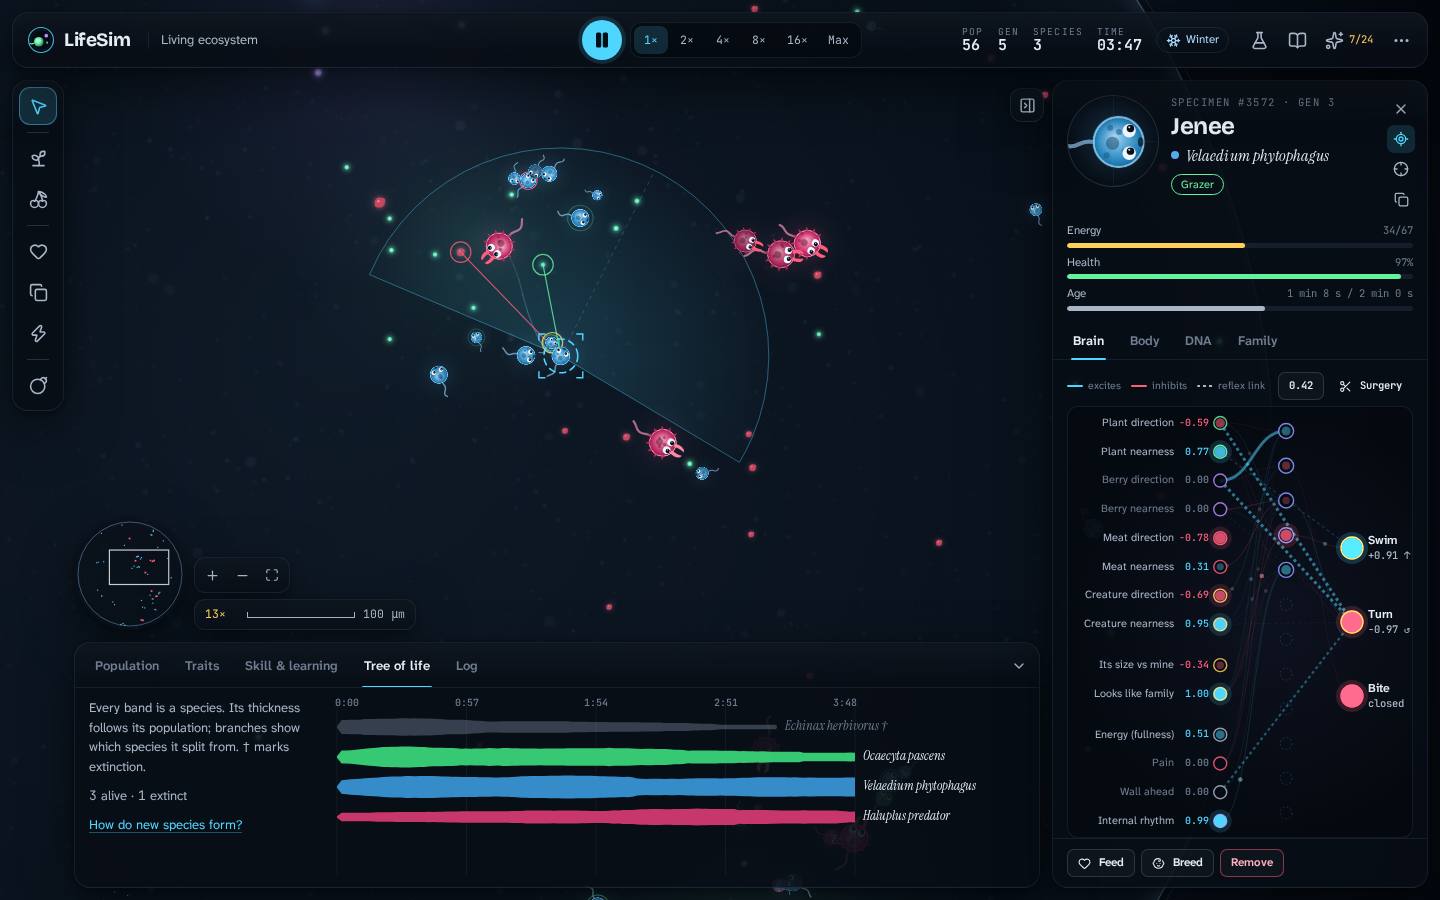Screen dimensions: 1440x900
Task: Open the Skill & learning tab
Action: coord(291,666)
